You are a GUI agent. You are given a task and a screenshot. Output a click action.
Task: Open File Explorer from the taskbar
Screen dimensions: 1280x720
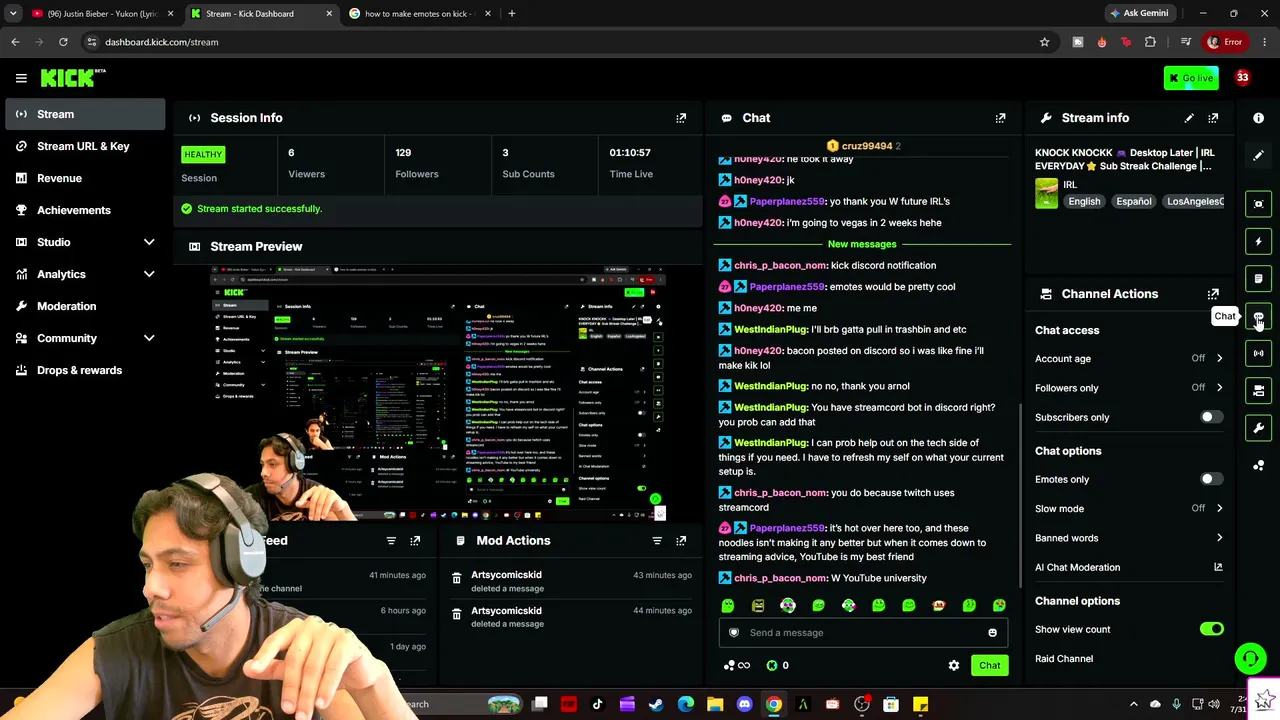click(715, 704)
